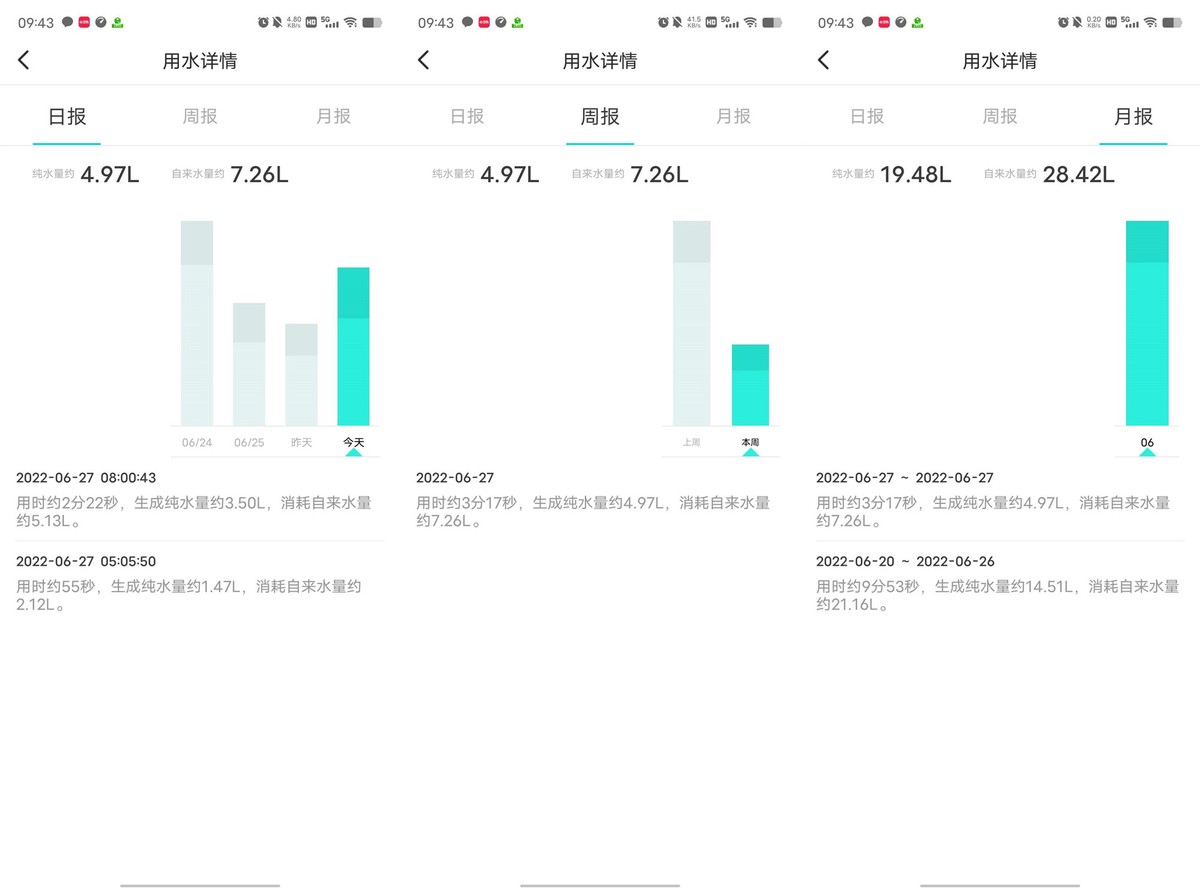Open monthly record 2022-06-27 ~ 2022-06-27

pyautogui.click(x=1000, y=499)
